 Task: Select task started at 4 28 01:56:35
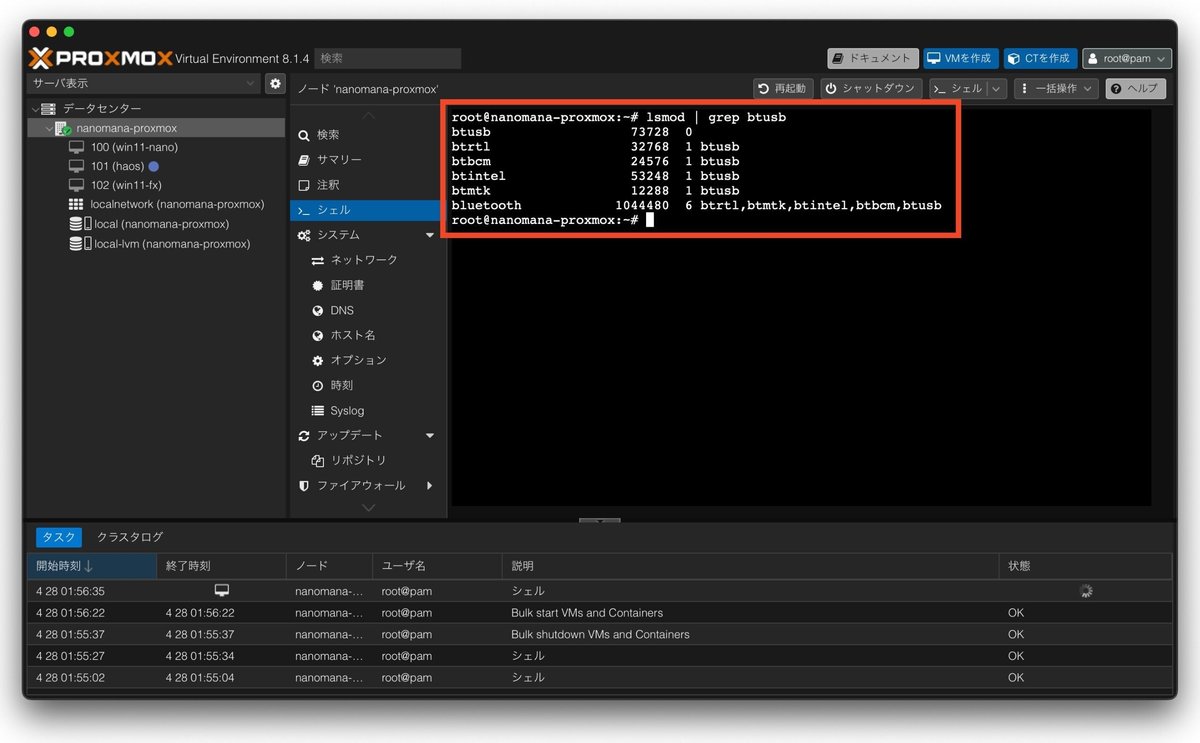[x=600, y=591]
